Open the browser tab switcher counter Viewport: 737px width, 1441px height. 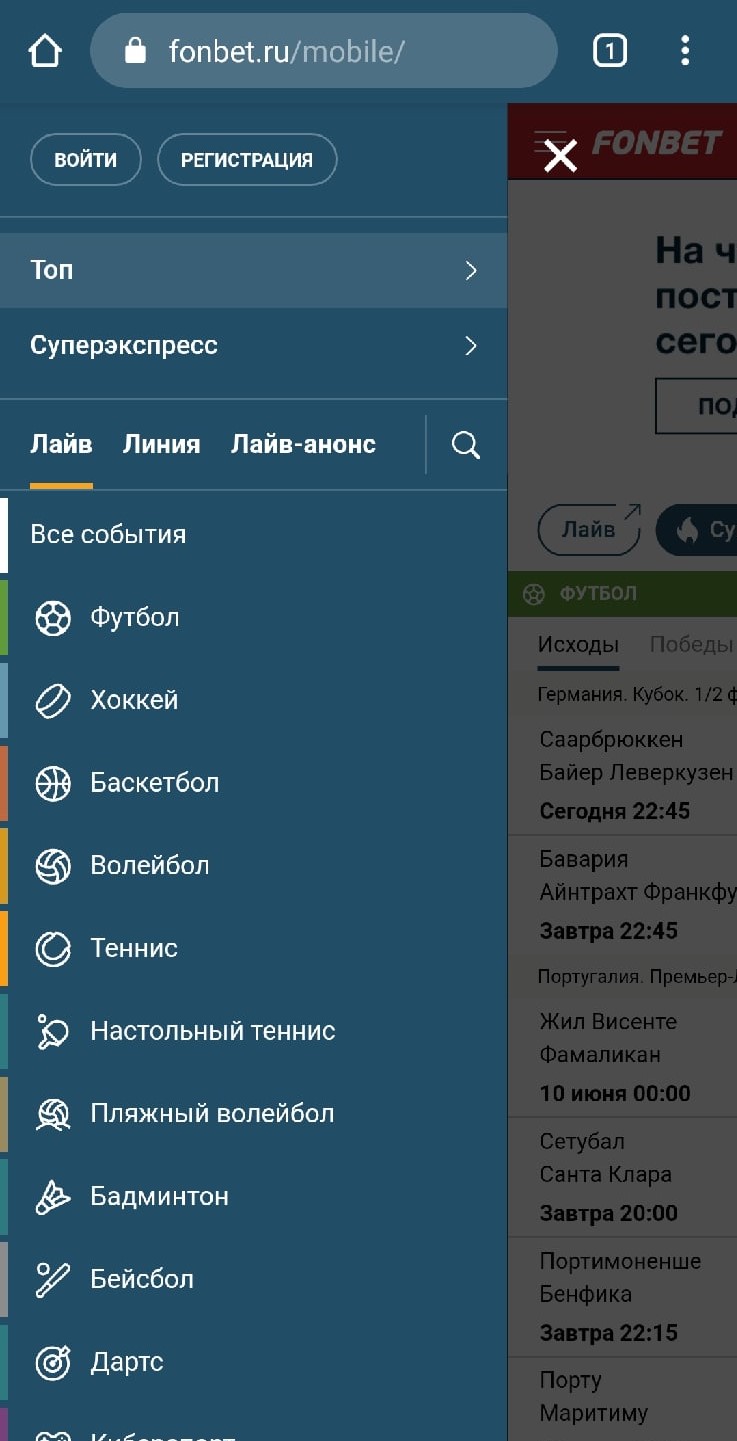click(x=610, y=50)
